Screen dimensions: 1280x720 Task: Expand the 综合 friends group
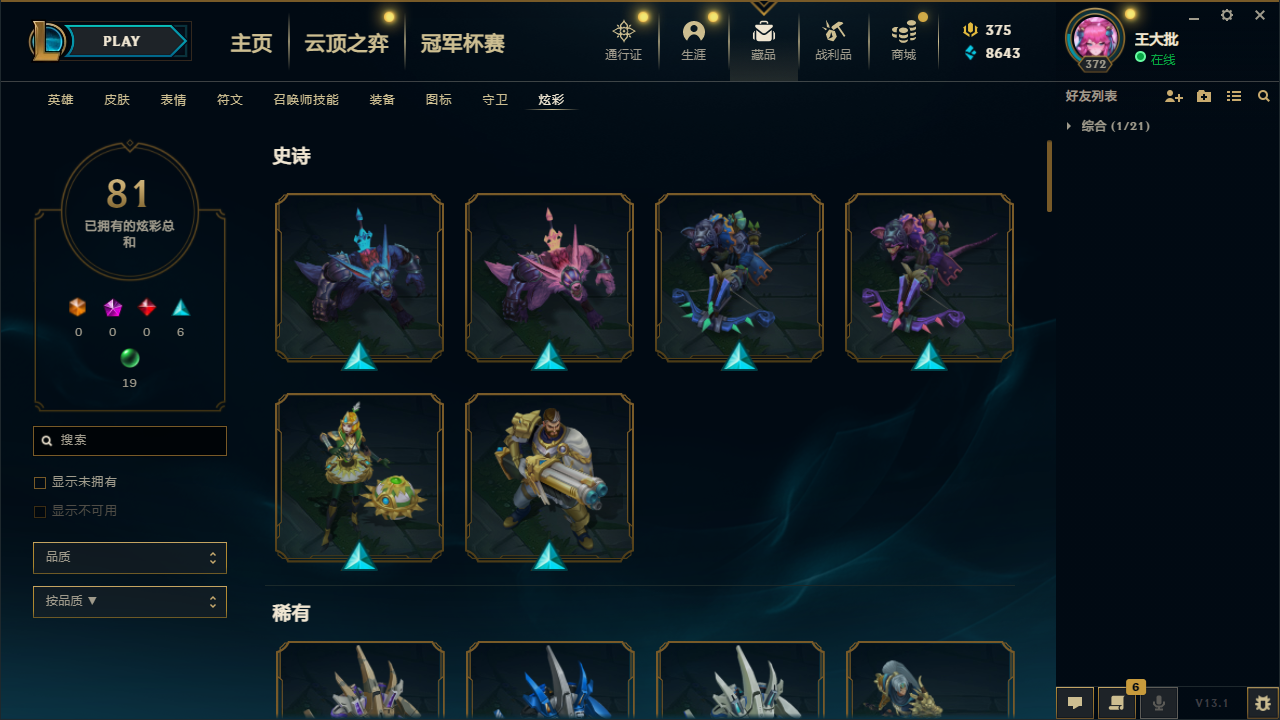[1069, 126]
